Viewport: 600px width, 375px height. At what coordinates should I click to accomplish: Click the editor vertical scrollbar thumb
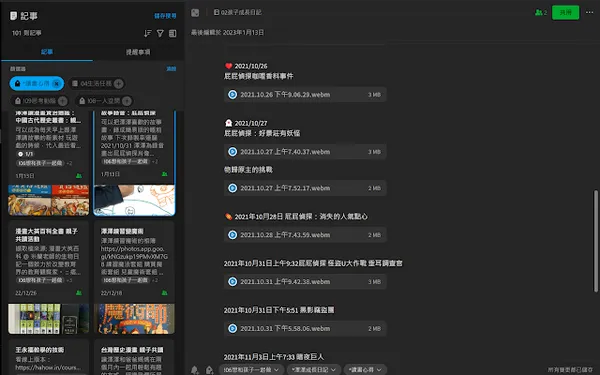[595, 241]
